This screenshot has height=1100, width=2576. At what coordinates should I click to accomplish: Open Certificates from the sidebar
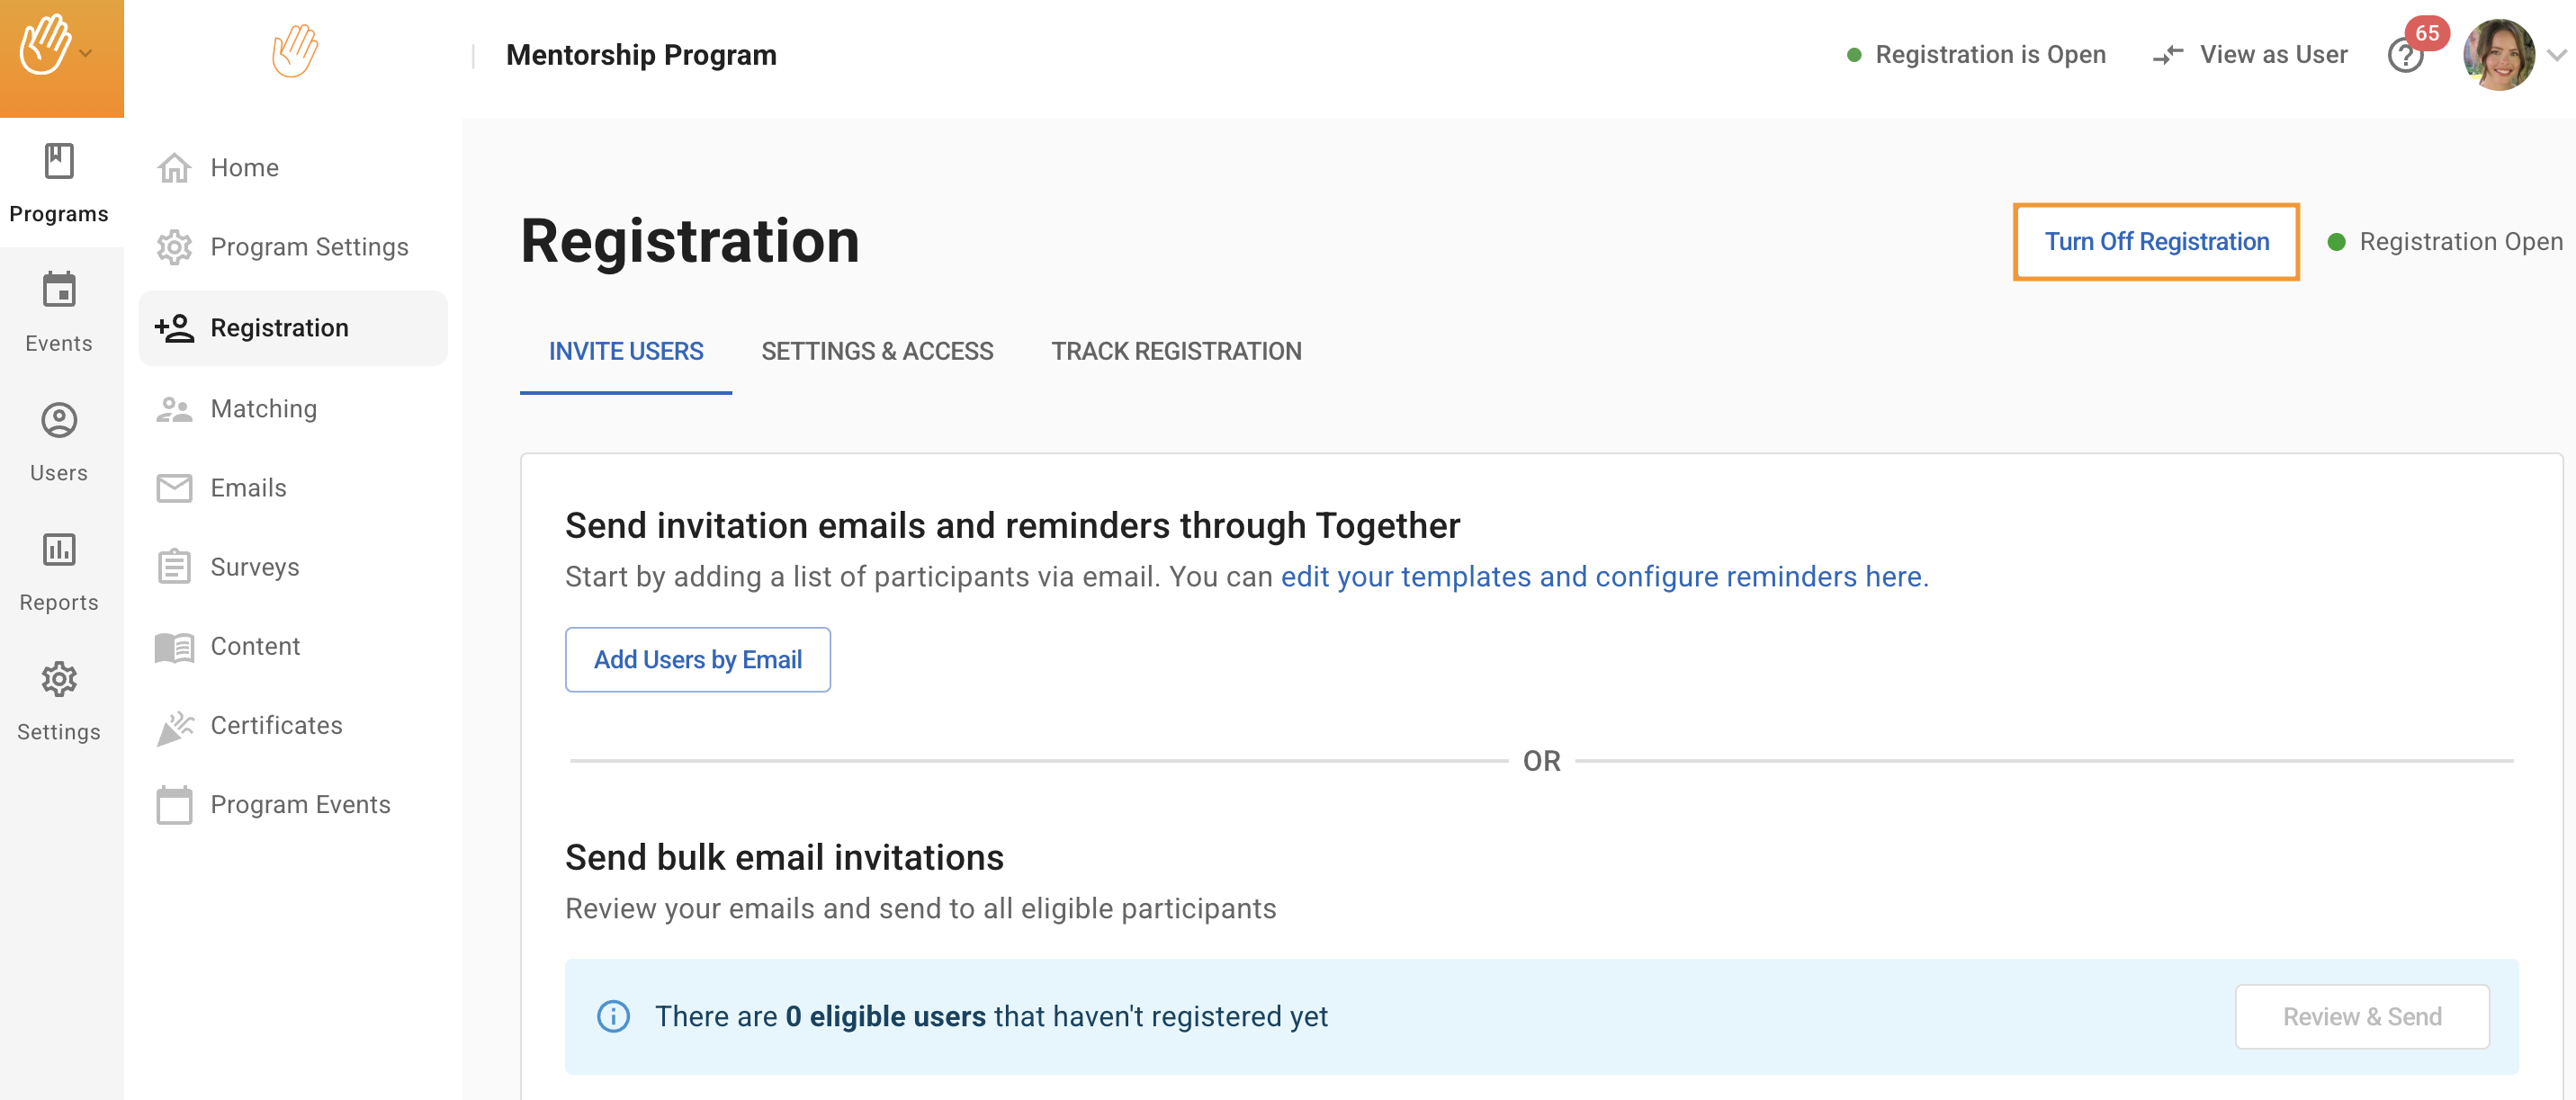[x=276, y=725]
